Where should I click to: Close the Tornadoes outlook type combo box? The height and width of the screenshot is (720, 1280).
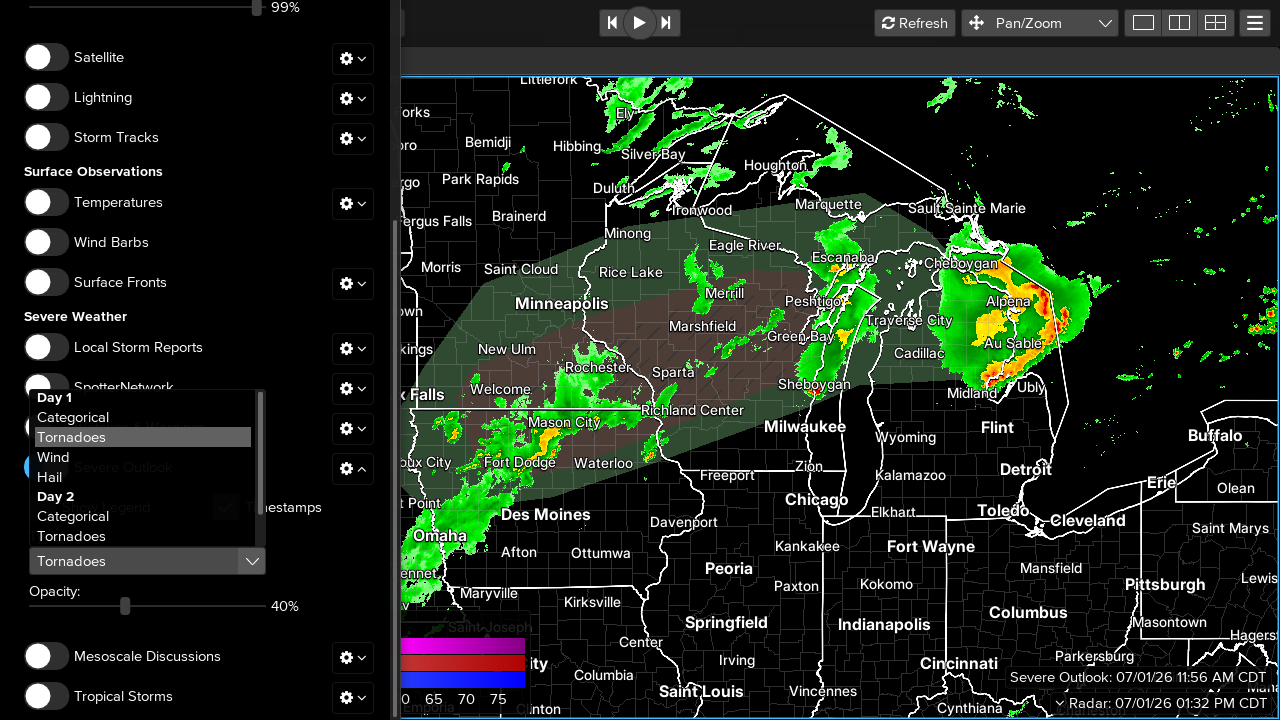(148, 562)
